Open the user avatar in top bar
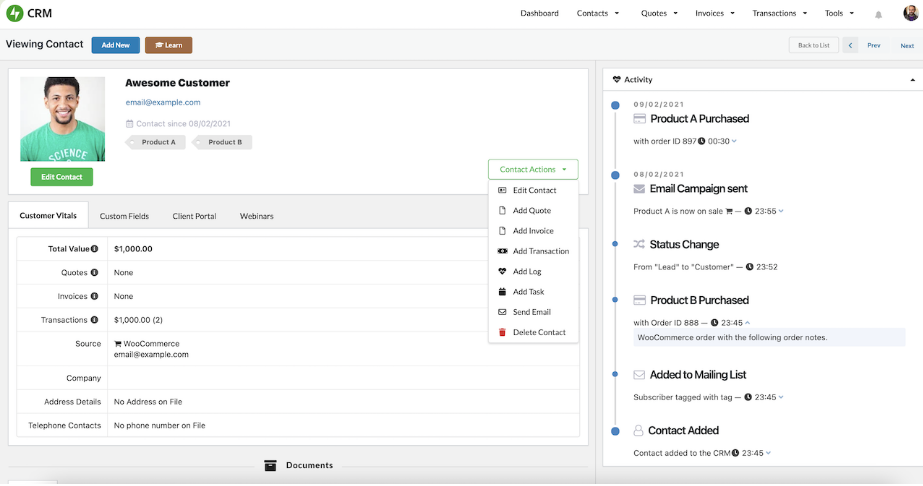 [x=909, y=13]
